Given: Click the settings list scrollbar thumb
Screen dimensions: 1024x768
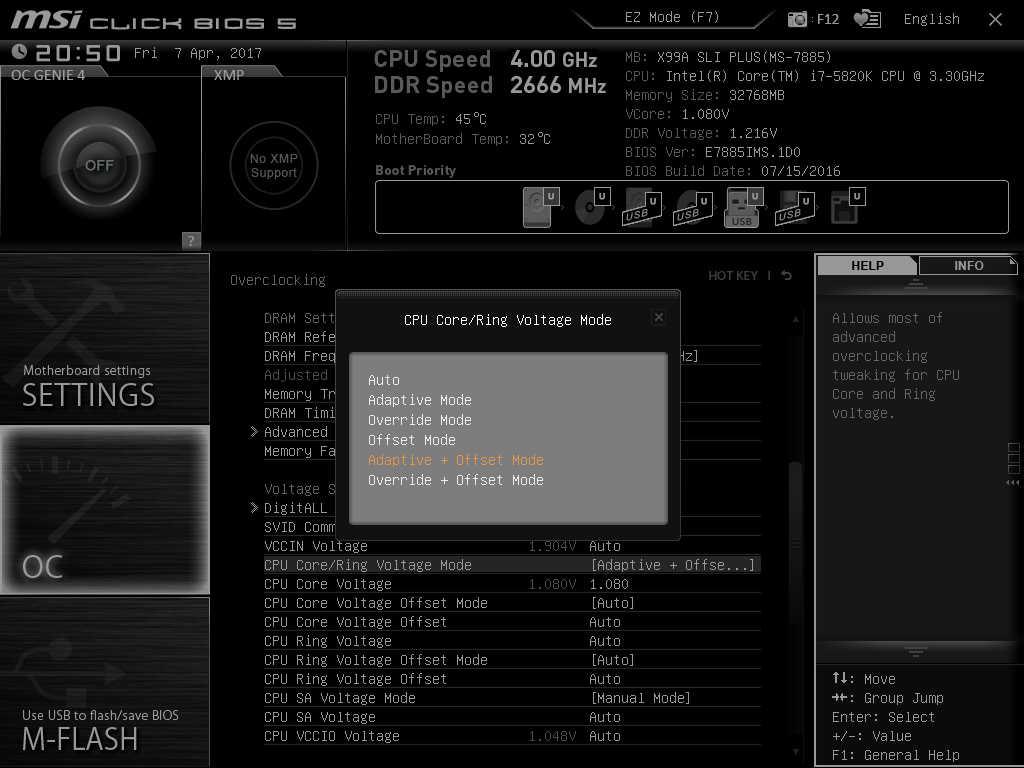Looking at the screenshot, I should 795,542.
